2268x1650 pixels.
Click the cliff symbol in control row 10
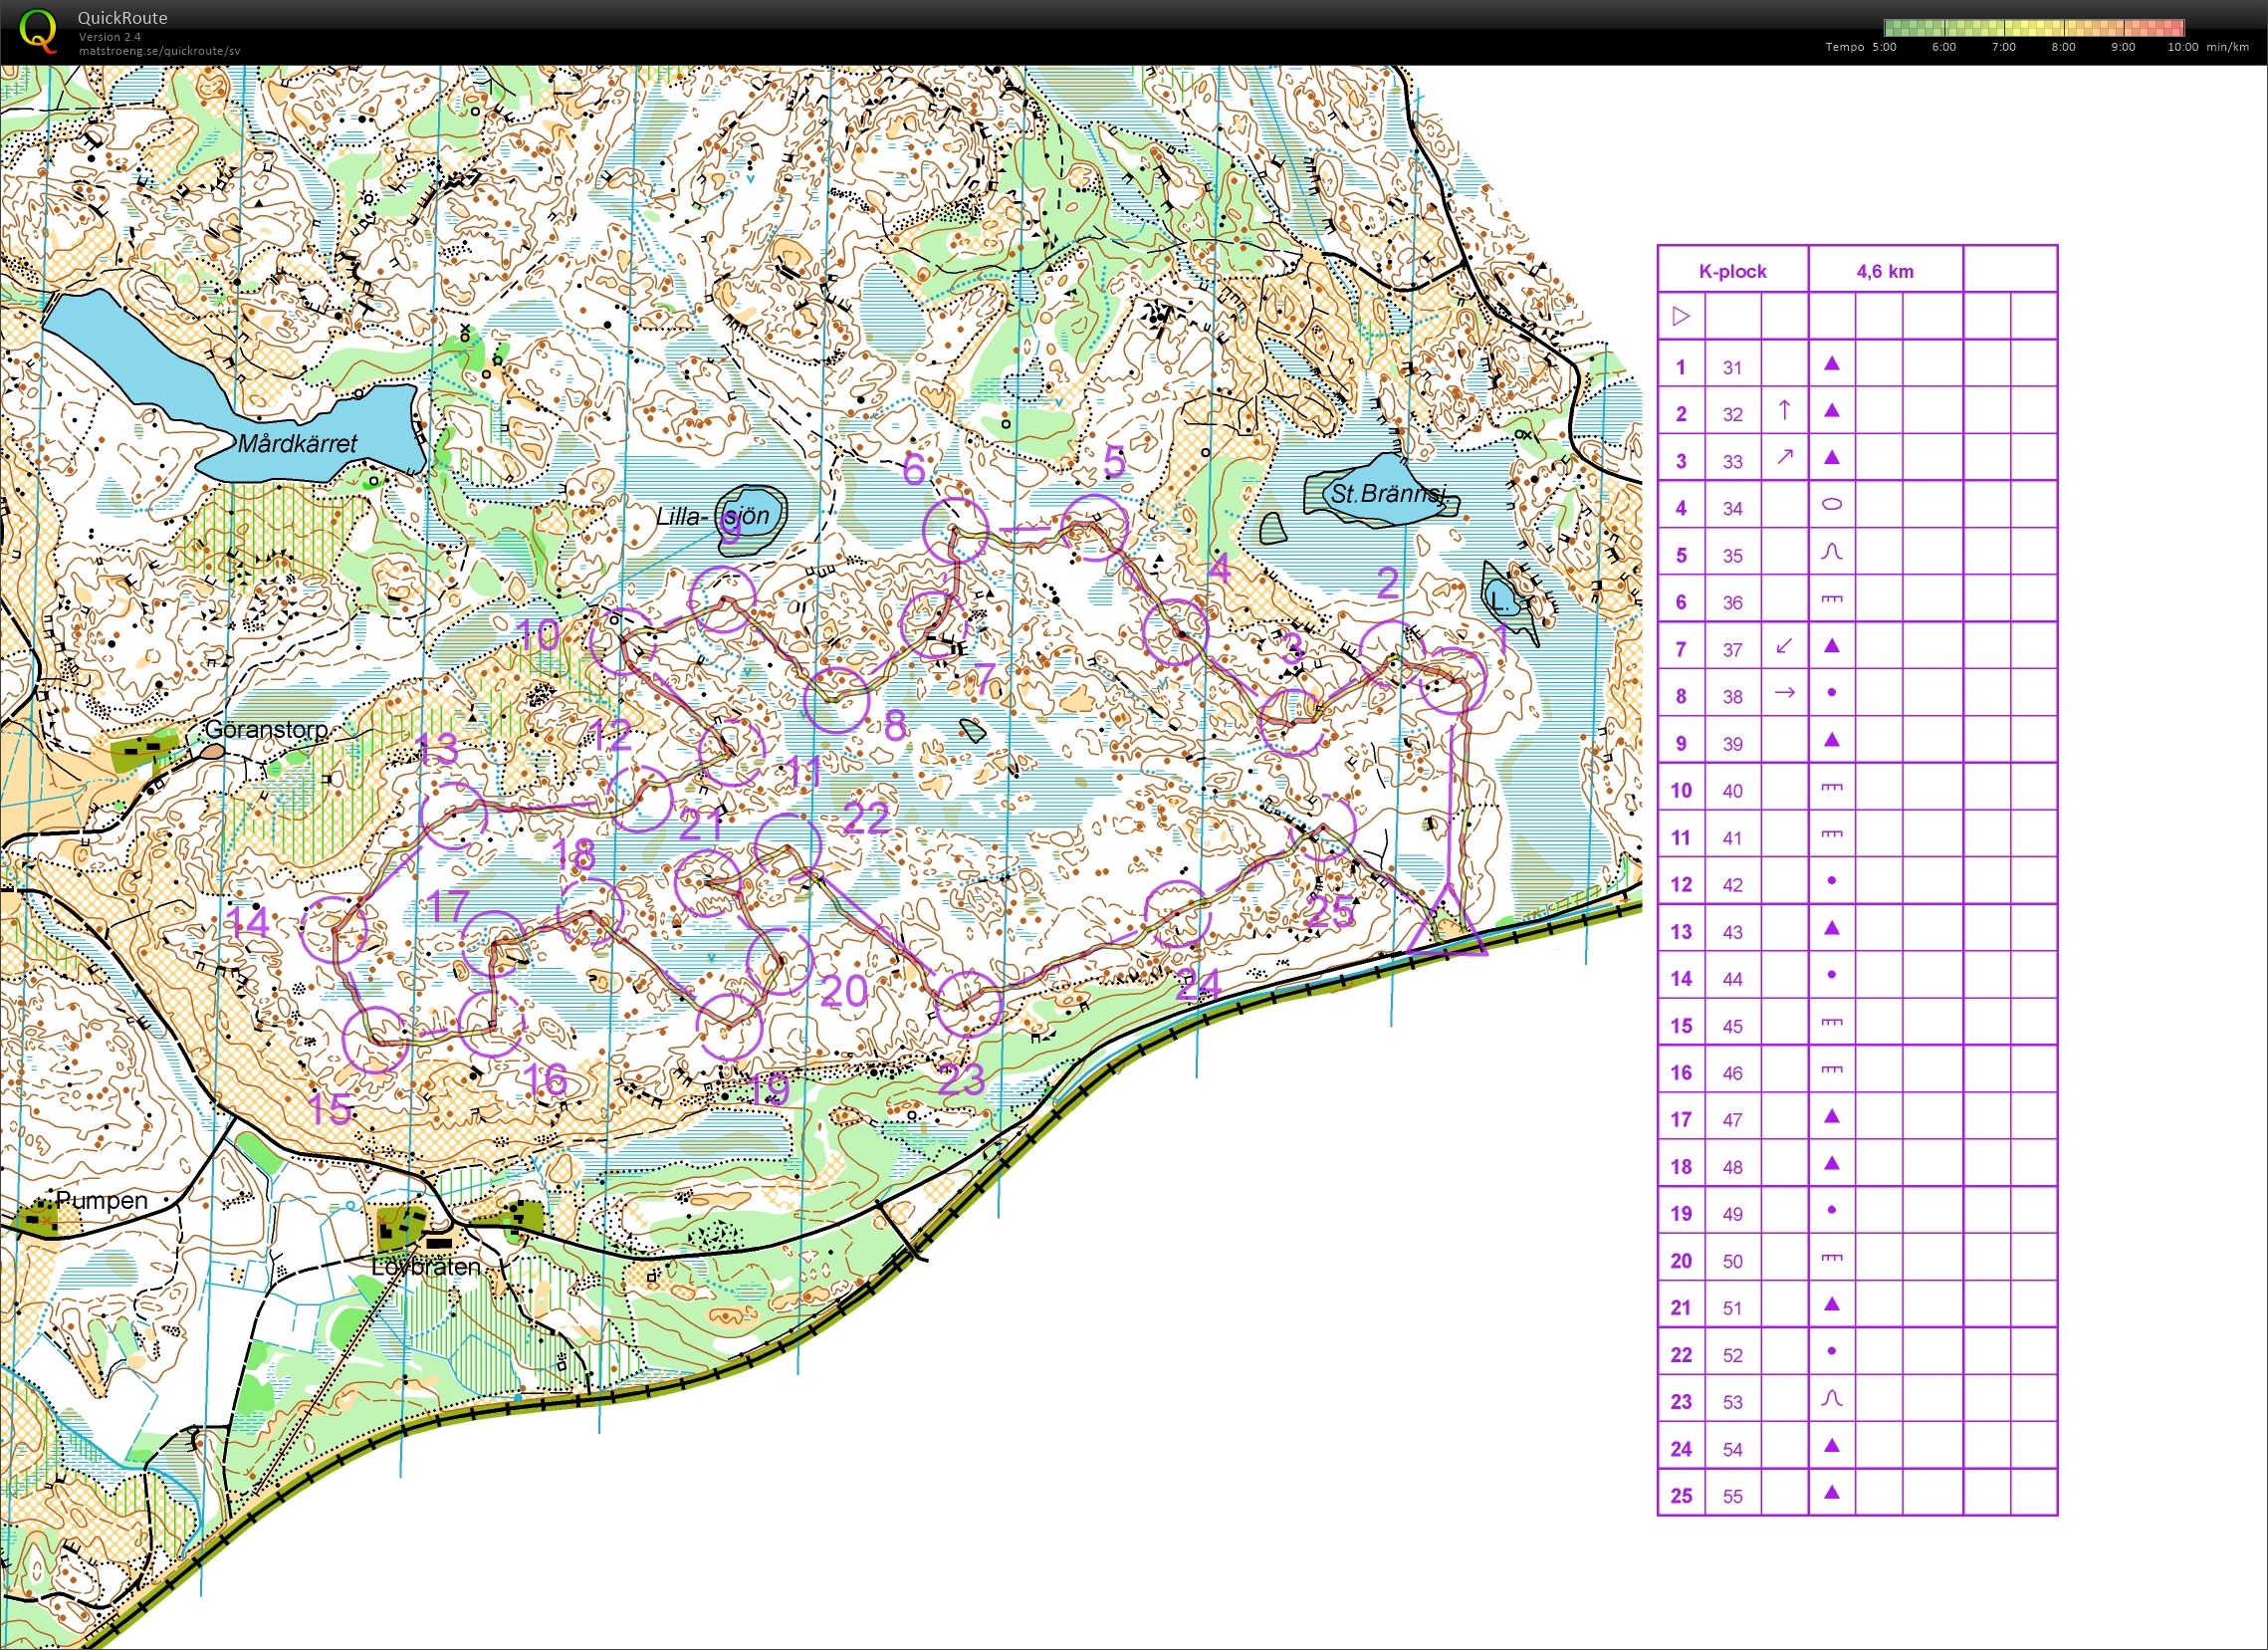[x=1832, y=787]
